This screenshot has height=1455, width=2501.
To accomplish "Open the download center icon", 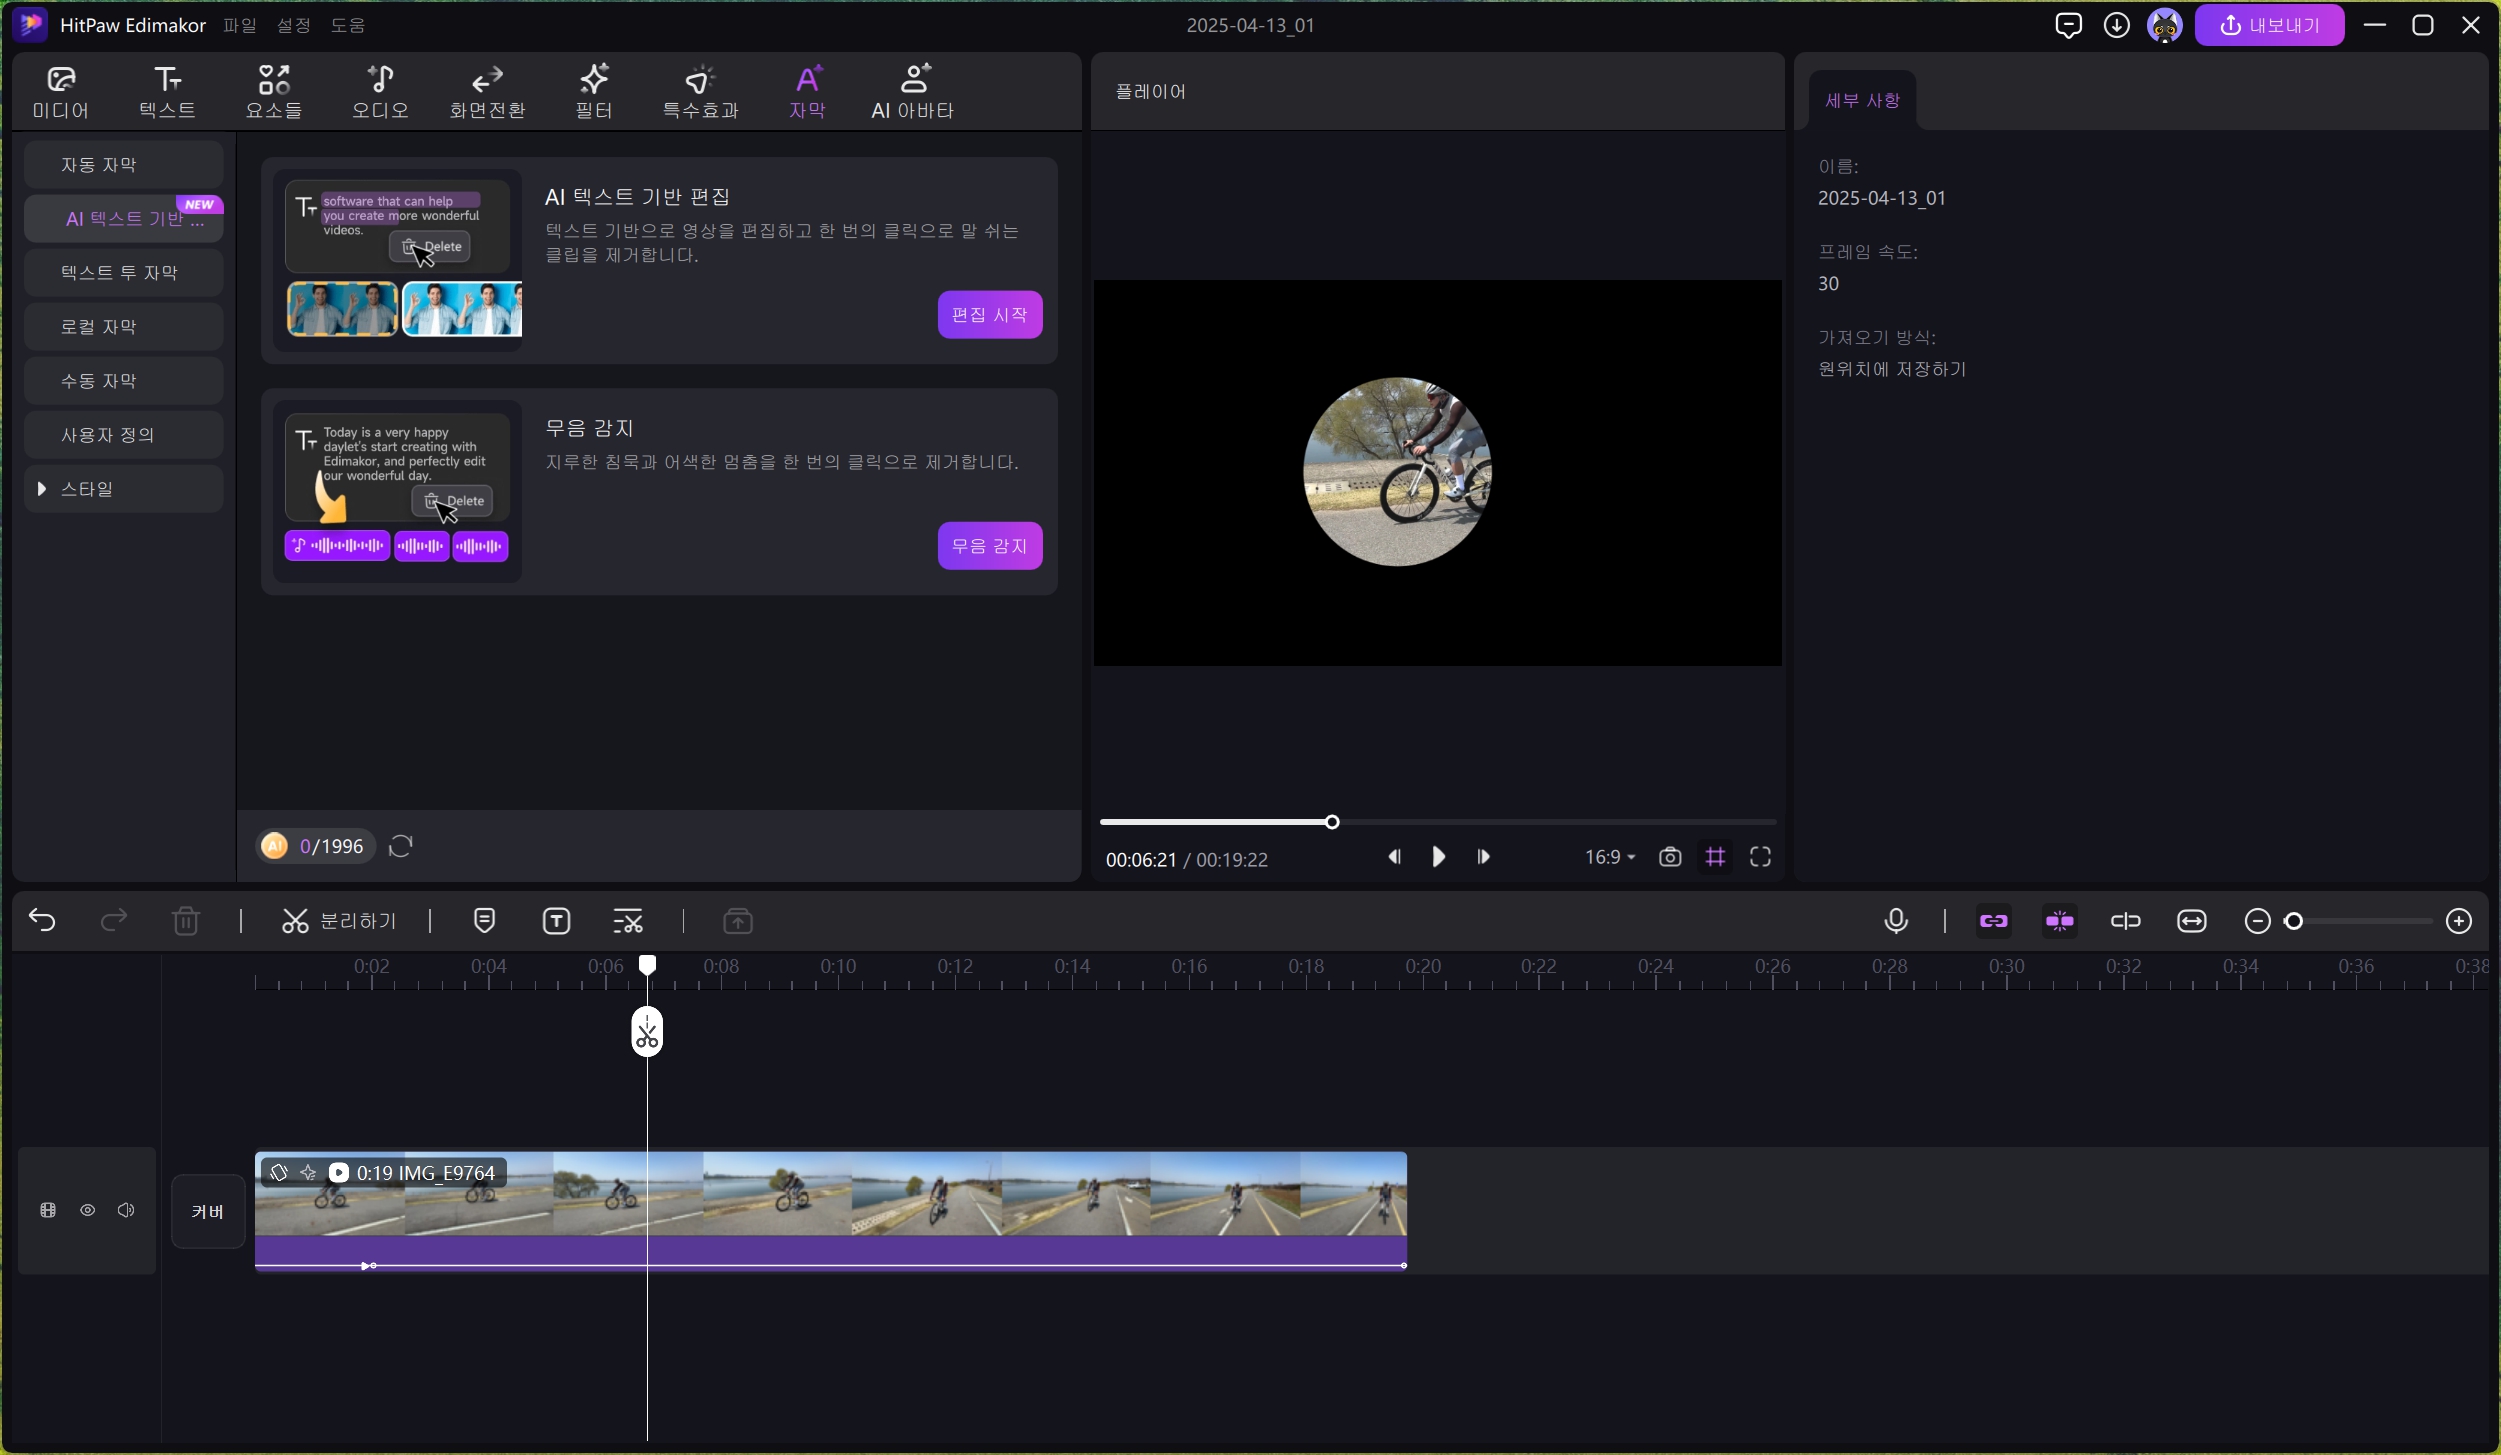I will point(2116,25).
